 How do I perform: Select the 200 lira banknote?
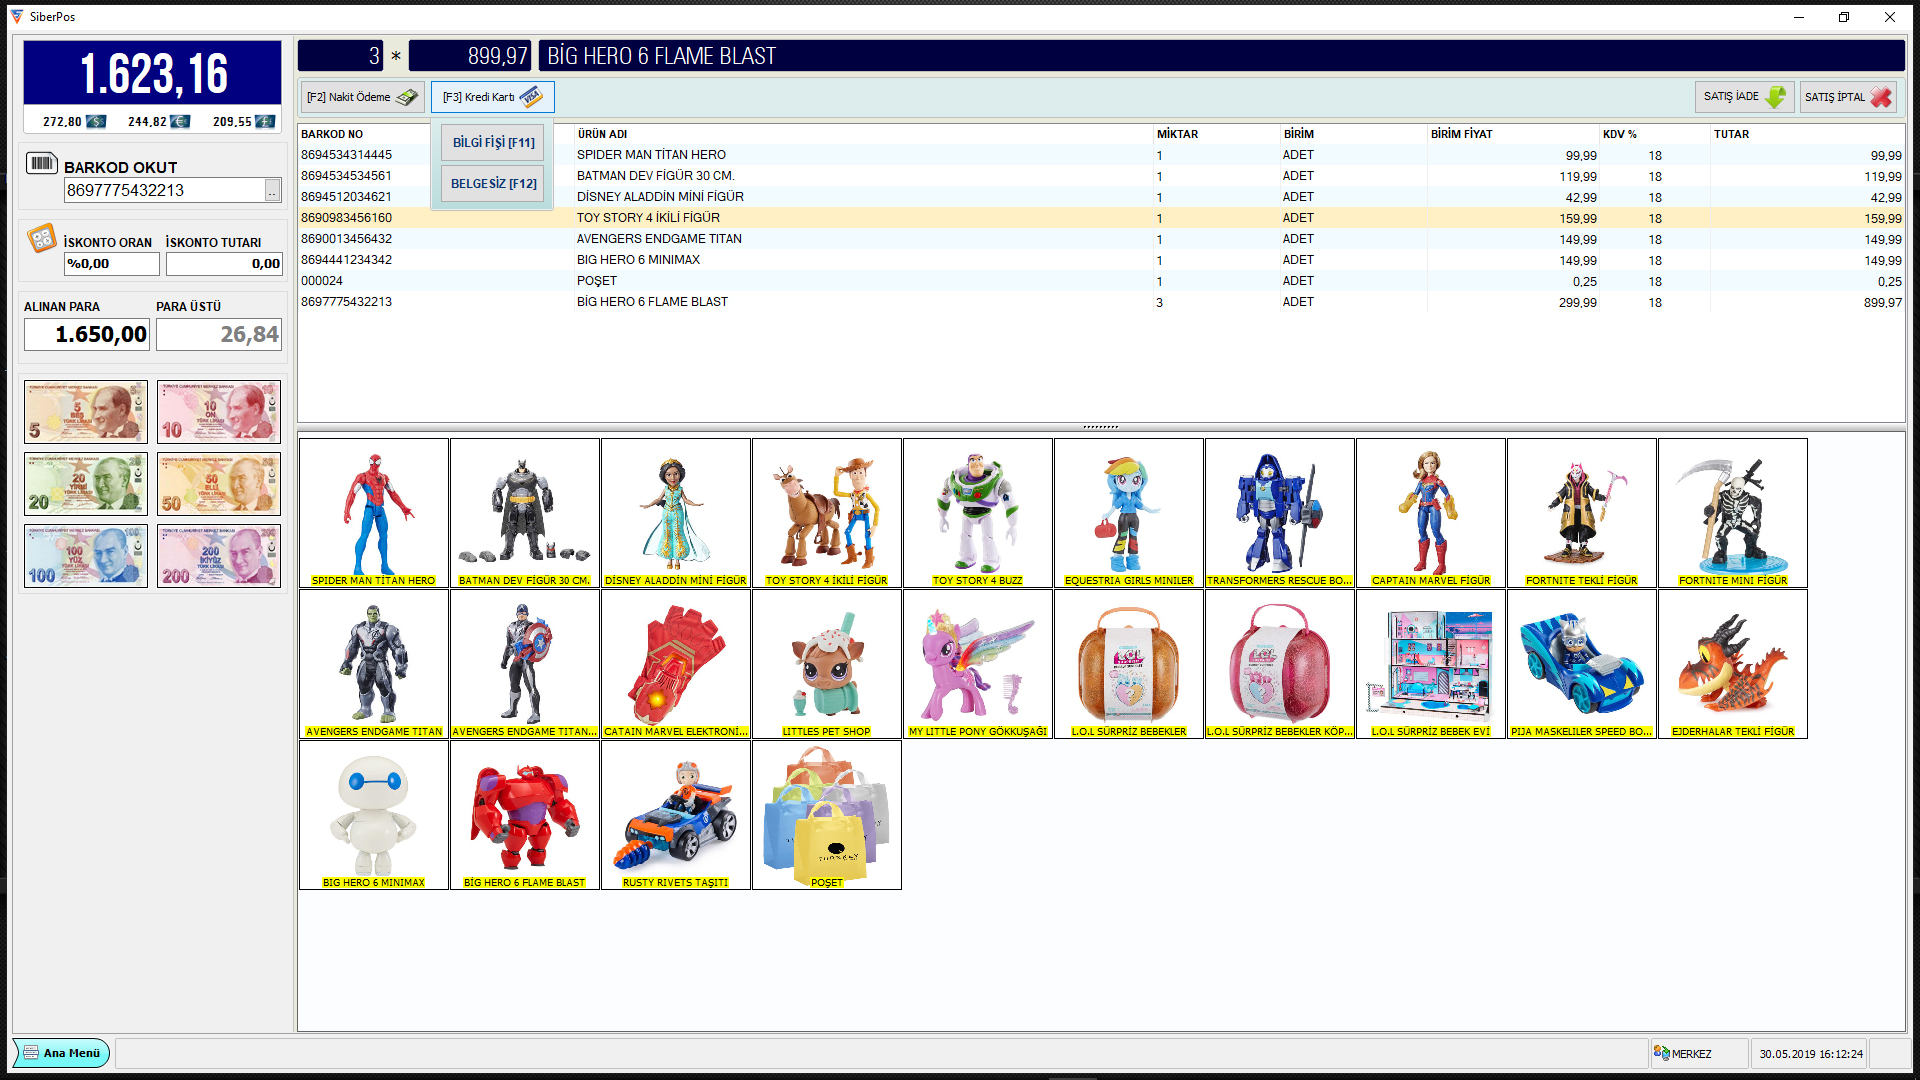(x=219, y=556)
